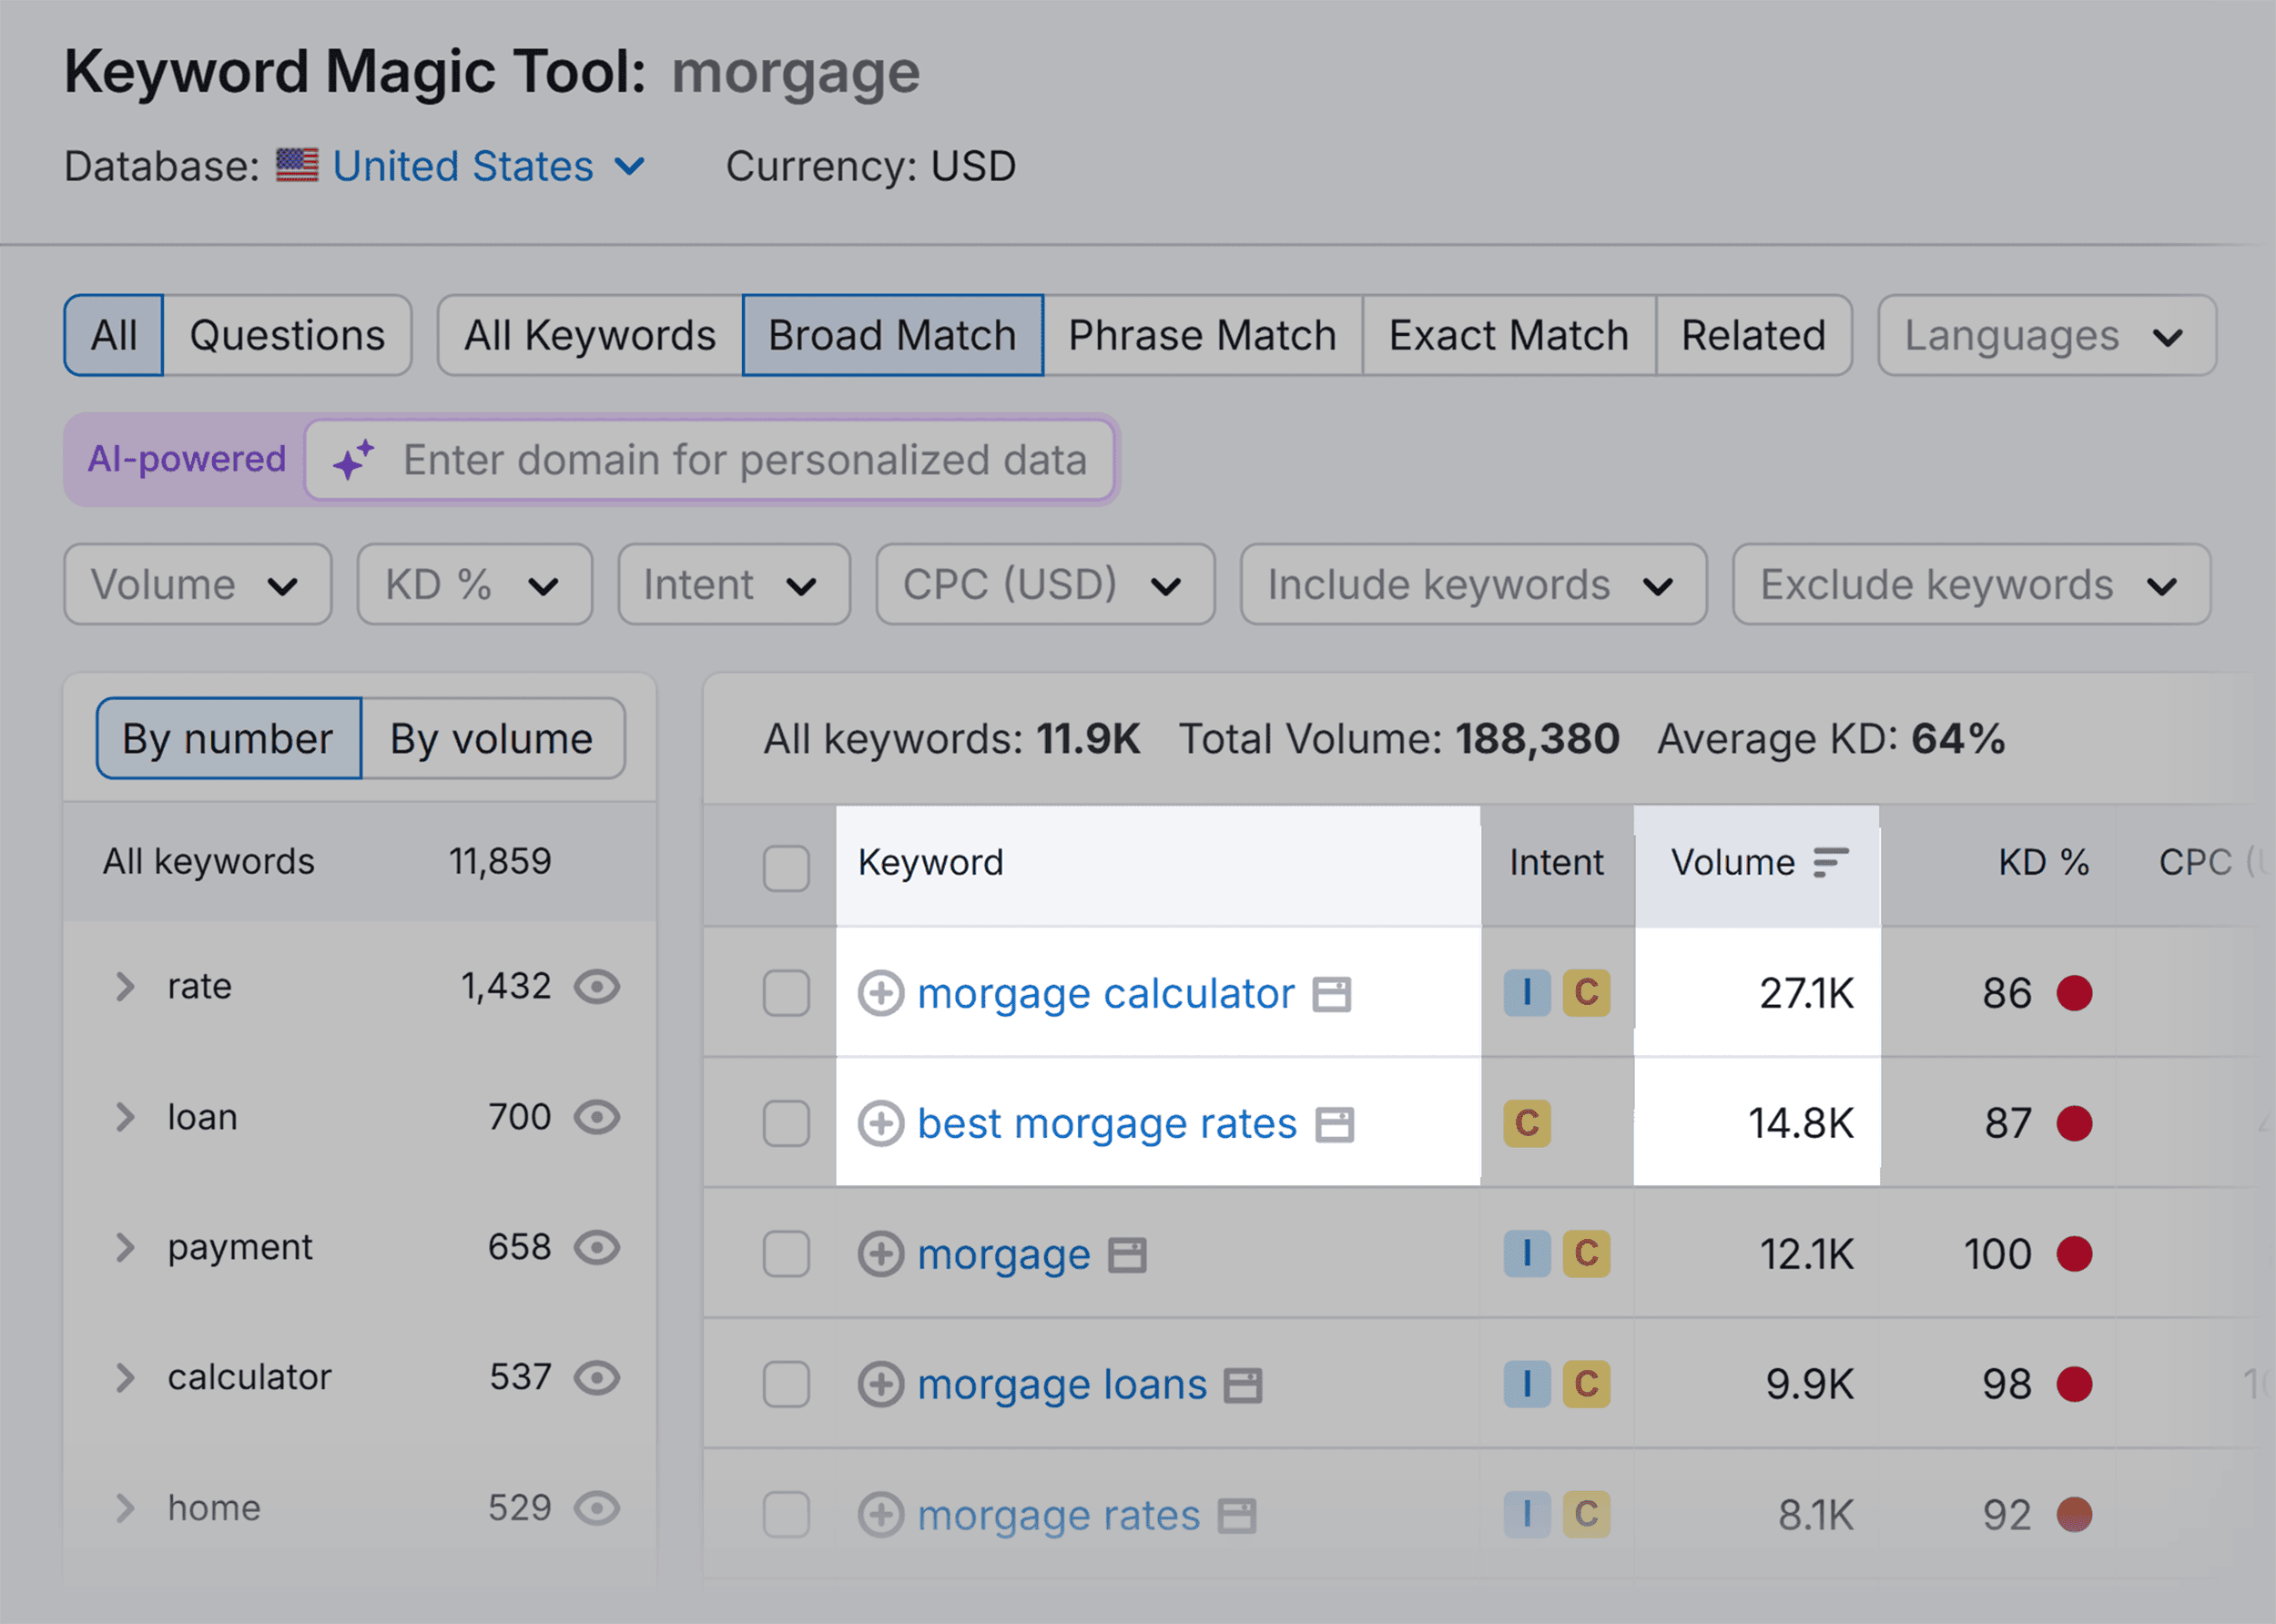Click the plus icon beside "morgage calculator"

881,993
